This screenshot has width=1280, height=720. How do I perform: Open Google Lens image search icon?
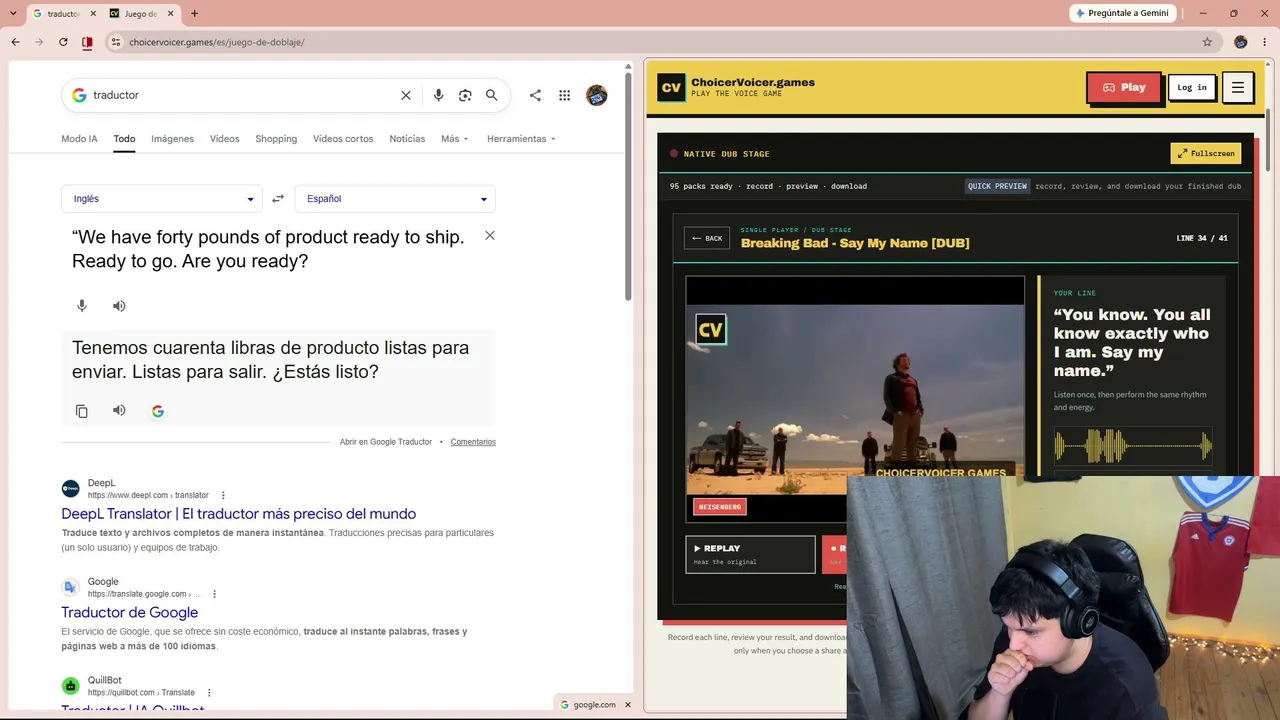(465, 95)
